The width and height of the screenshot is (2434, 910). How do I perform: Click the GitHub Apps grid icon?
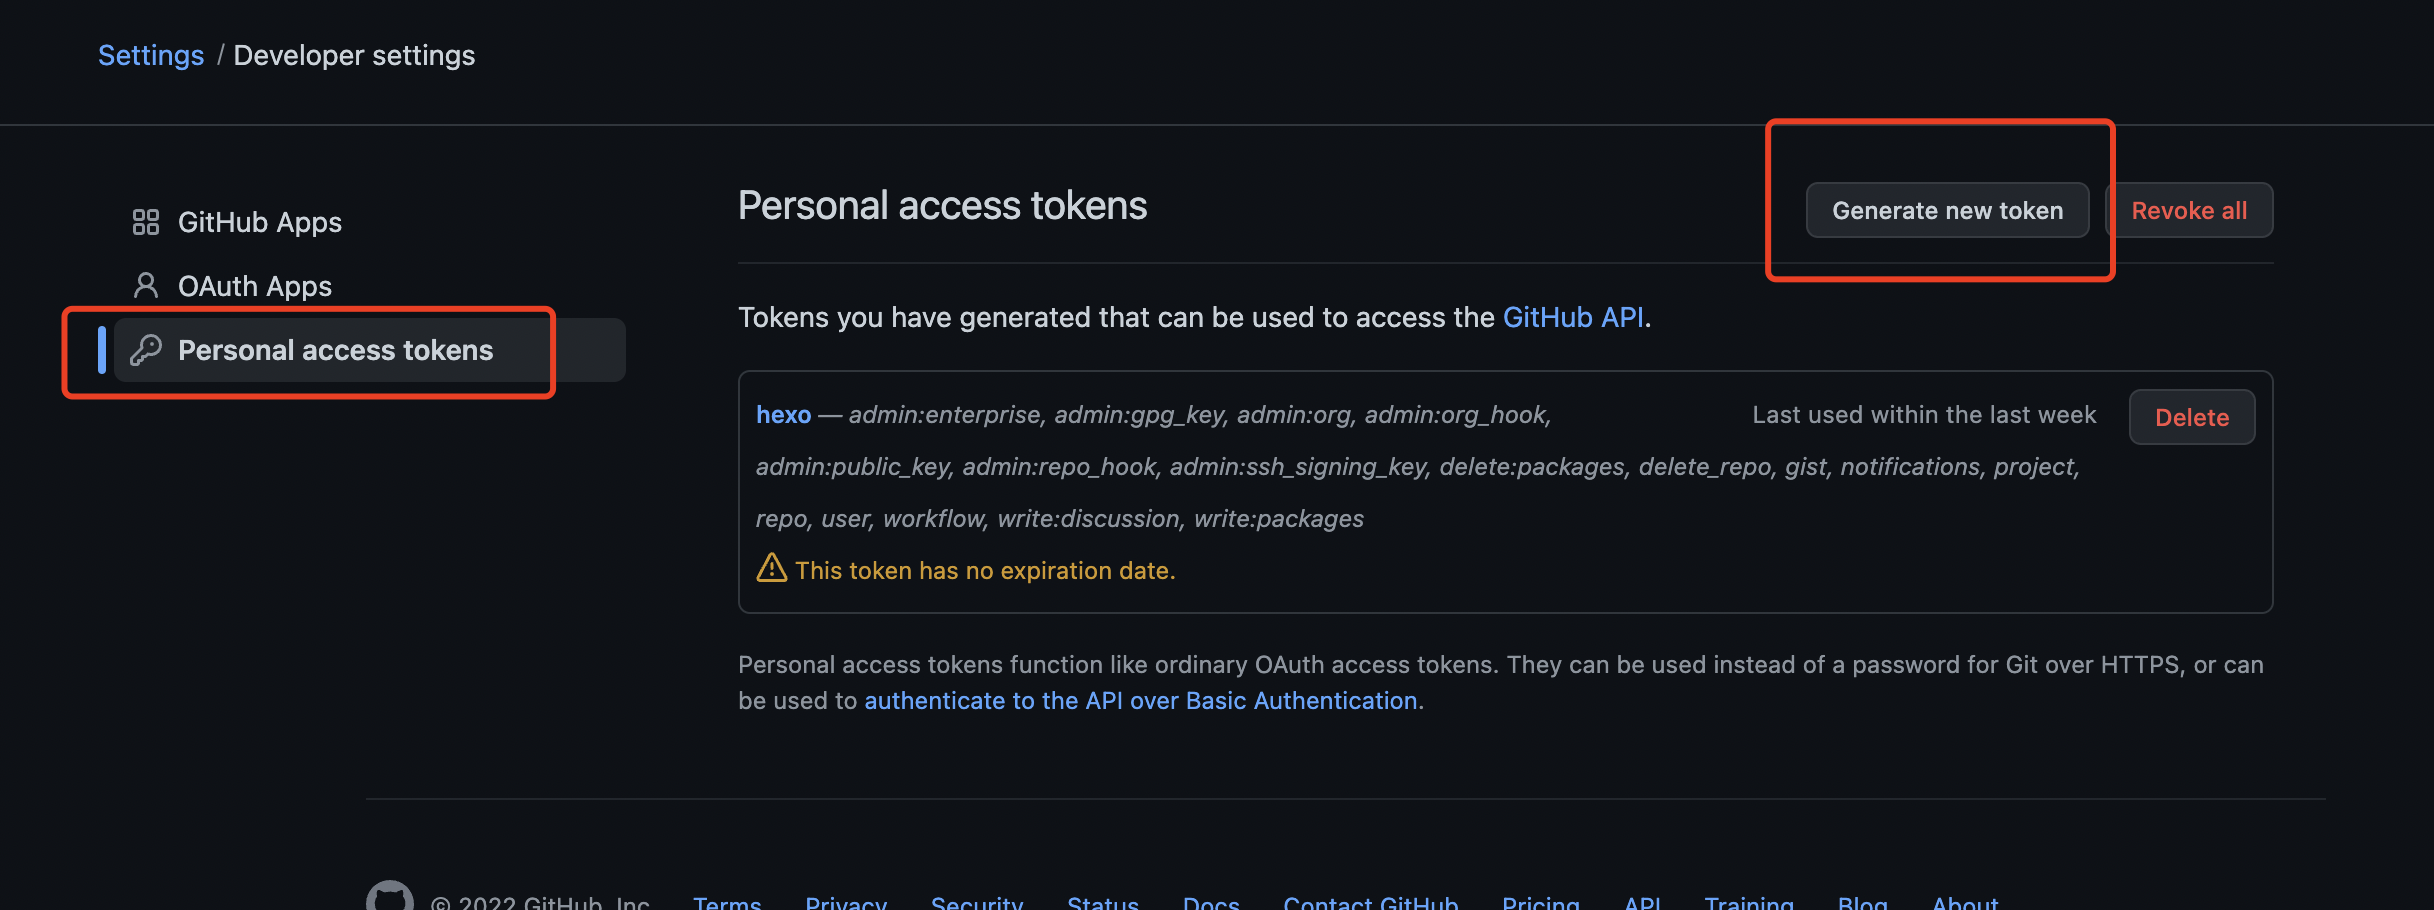click(x=146, y=222)
